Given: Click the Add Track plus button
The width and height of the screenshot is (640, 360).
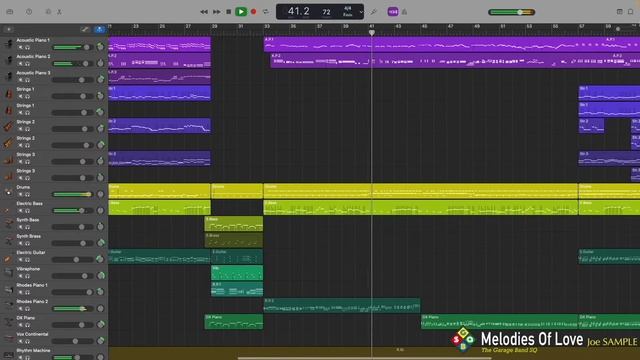Looking at the screenshot, I should [x=9, y=29].
